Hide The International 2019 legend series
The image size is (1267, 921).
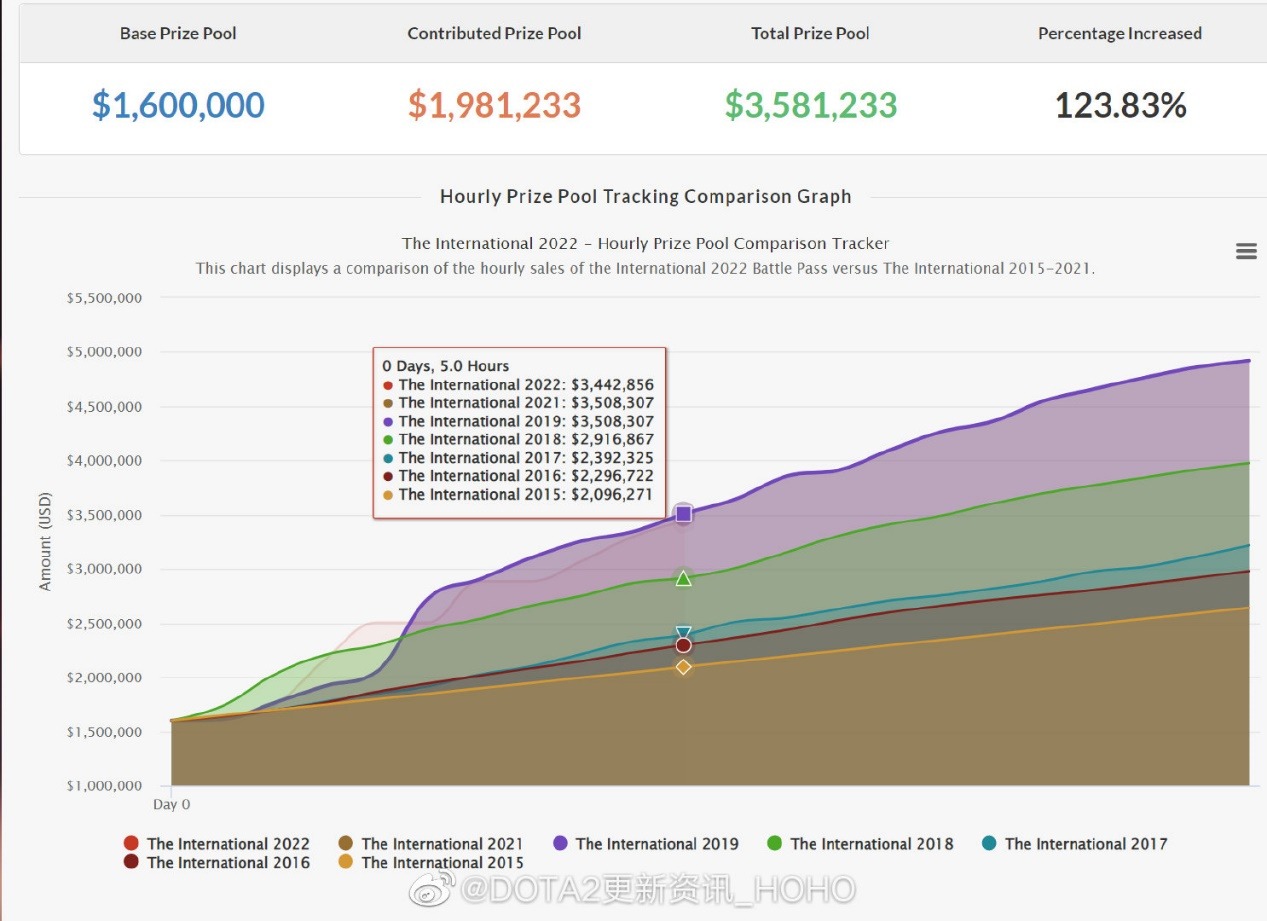646,844
